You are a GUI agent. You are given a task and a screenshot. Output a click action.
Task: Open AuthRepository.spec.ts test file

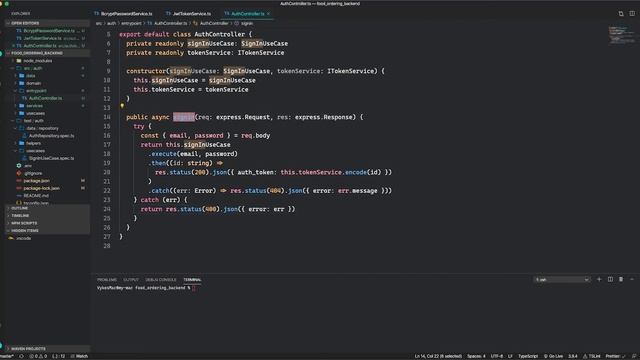coord(51,136)
